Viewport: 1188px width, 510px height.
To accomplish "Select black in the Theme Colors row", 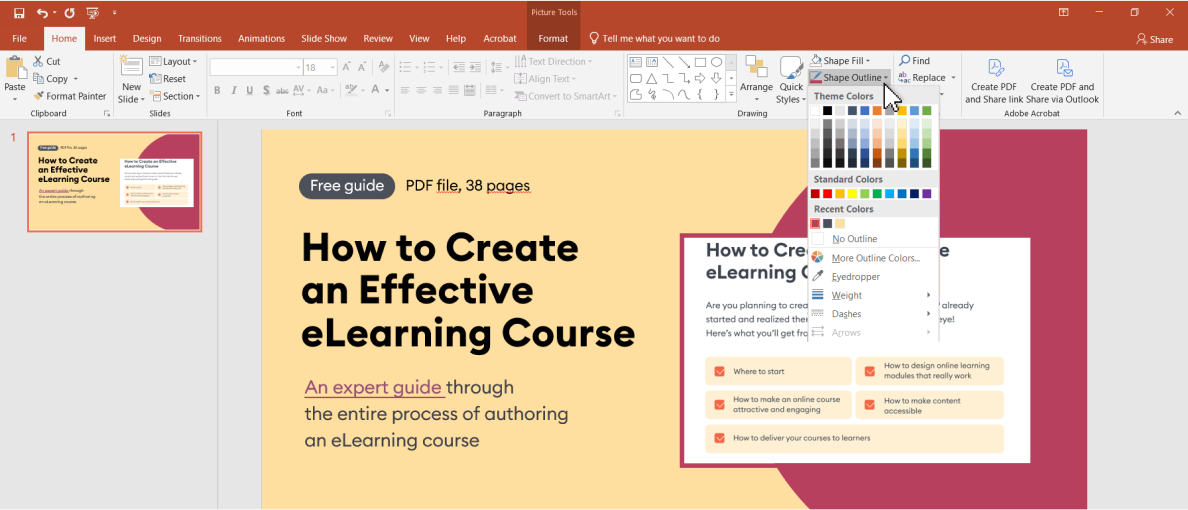I will (827, 111).
